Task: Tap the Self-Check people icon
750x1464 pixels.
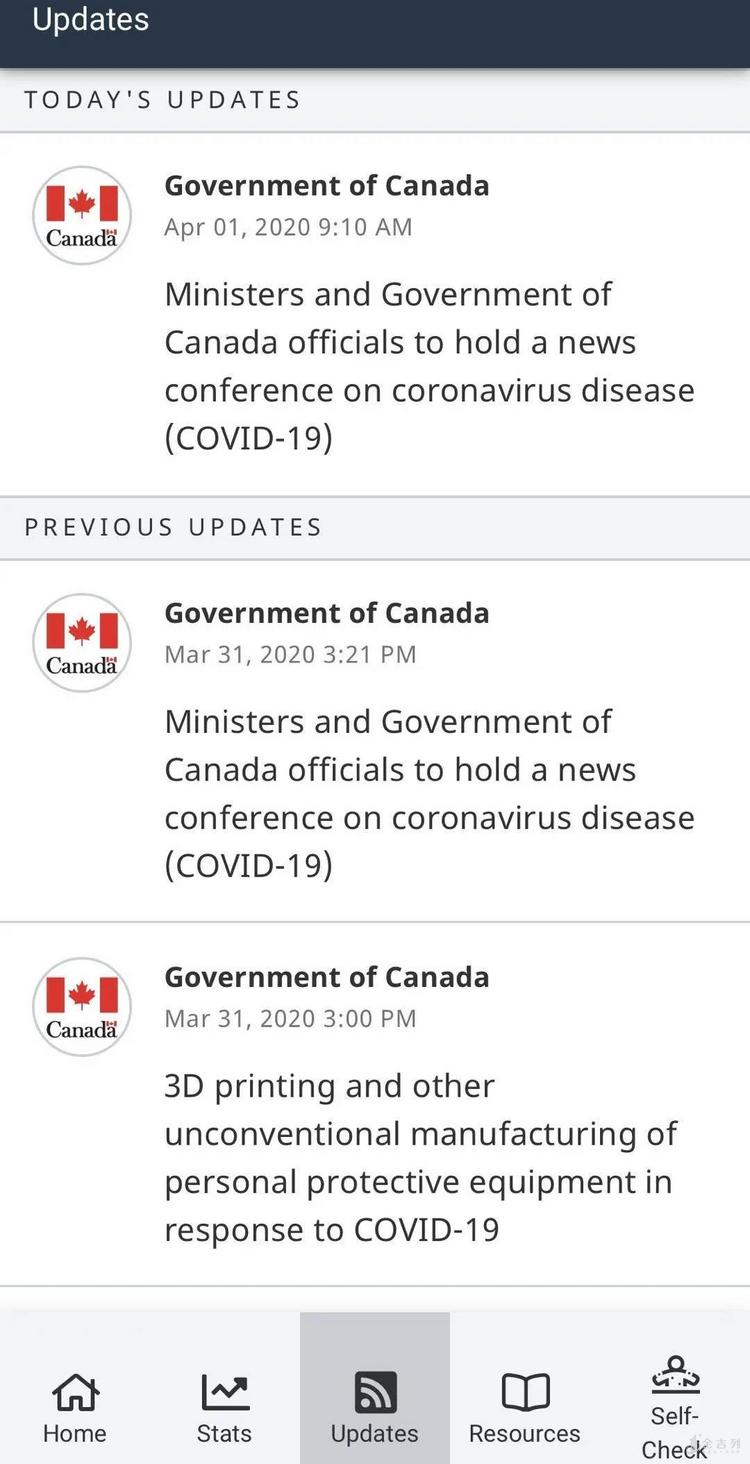Action: 675,1375
